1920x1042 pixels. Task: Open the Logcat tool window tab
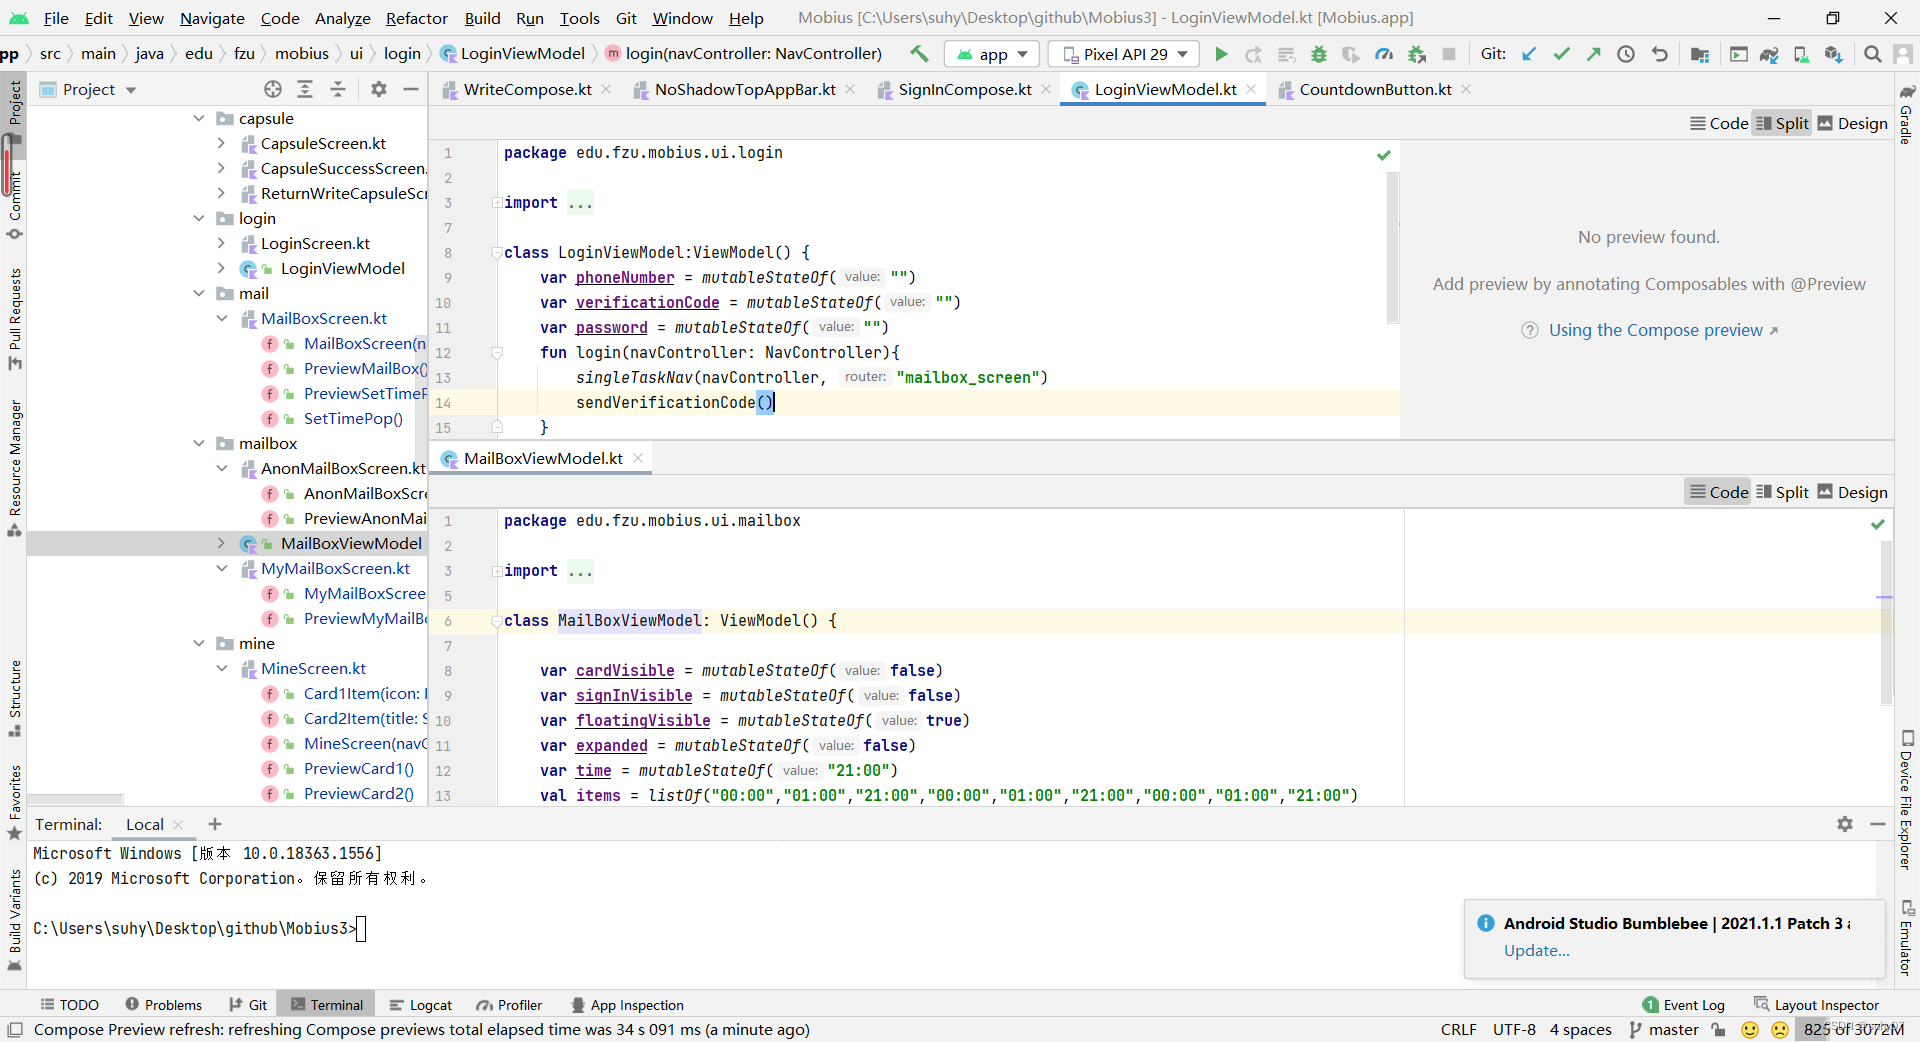tap(421, 1005)
